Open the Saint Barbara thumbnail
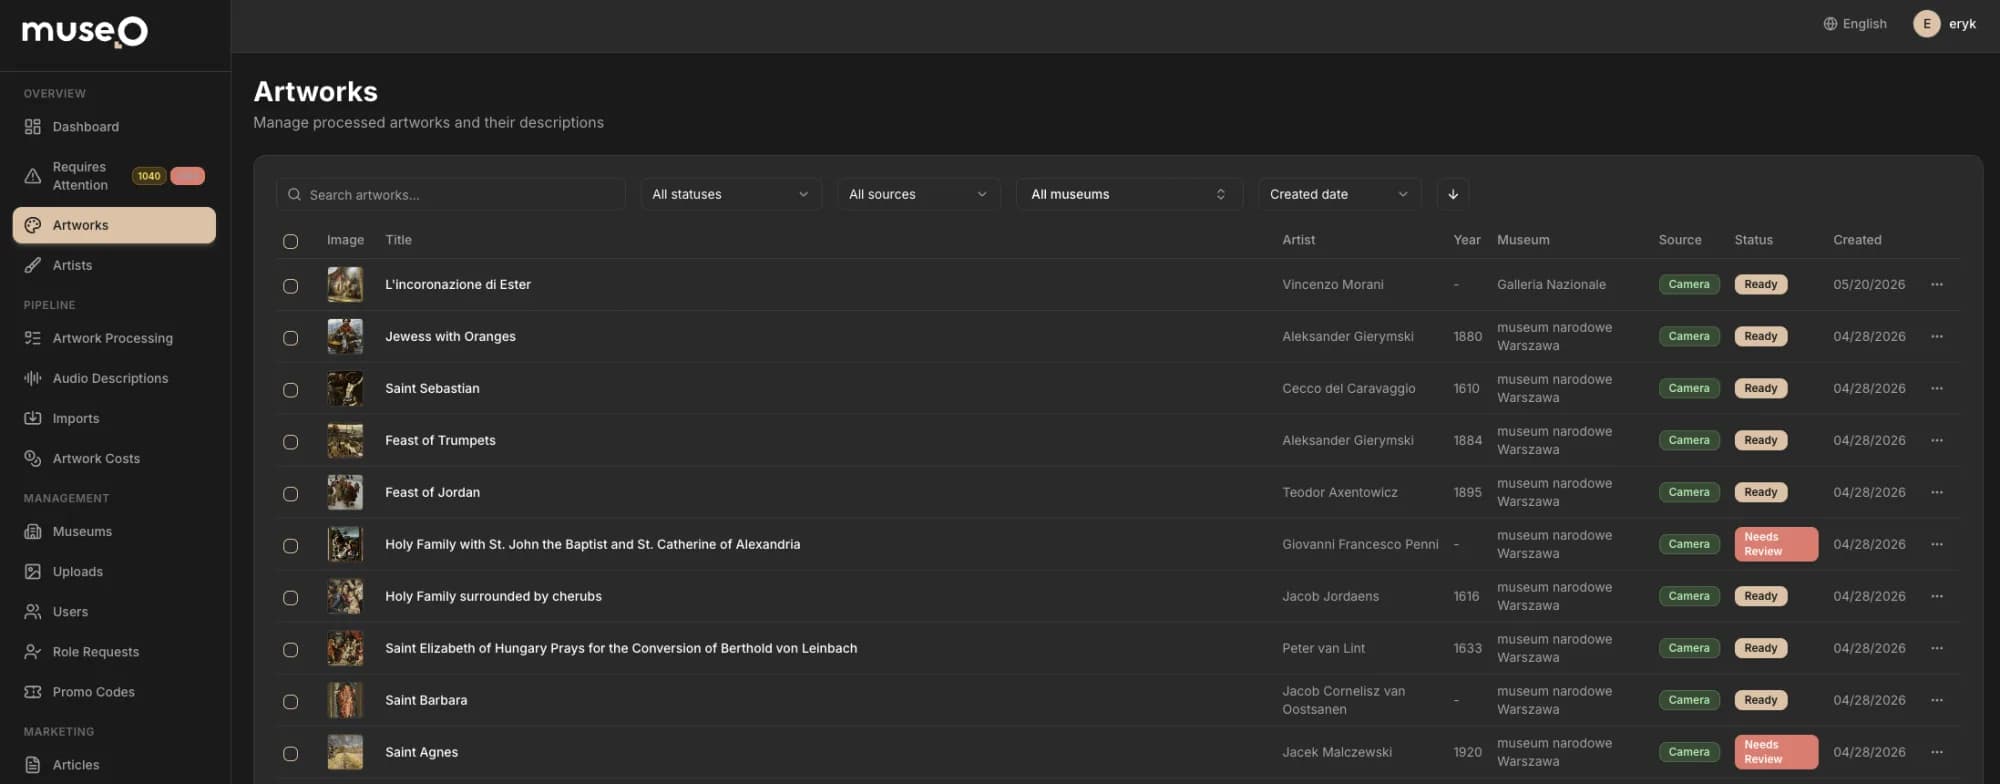The height and width of the screenshot is (784, 2000). coord(345,701)
